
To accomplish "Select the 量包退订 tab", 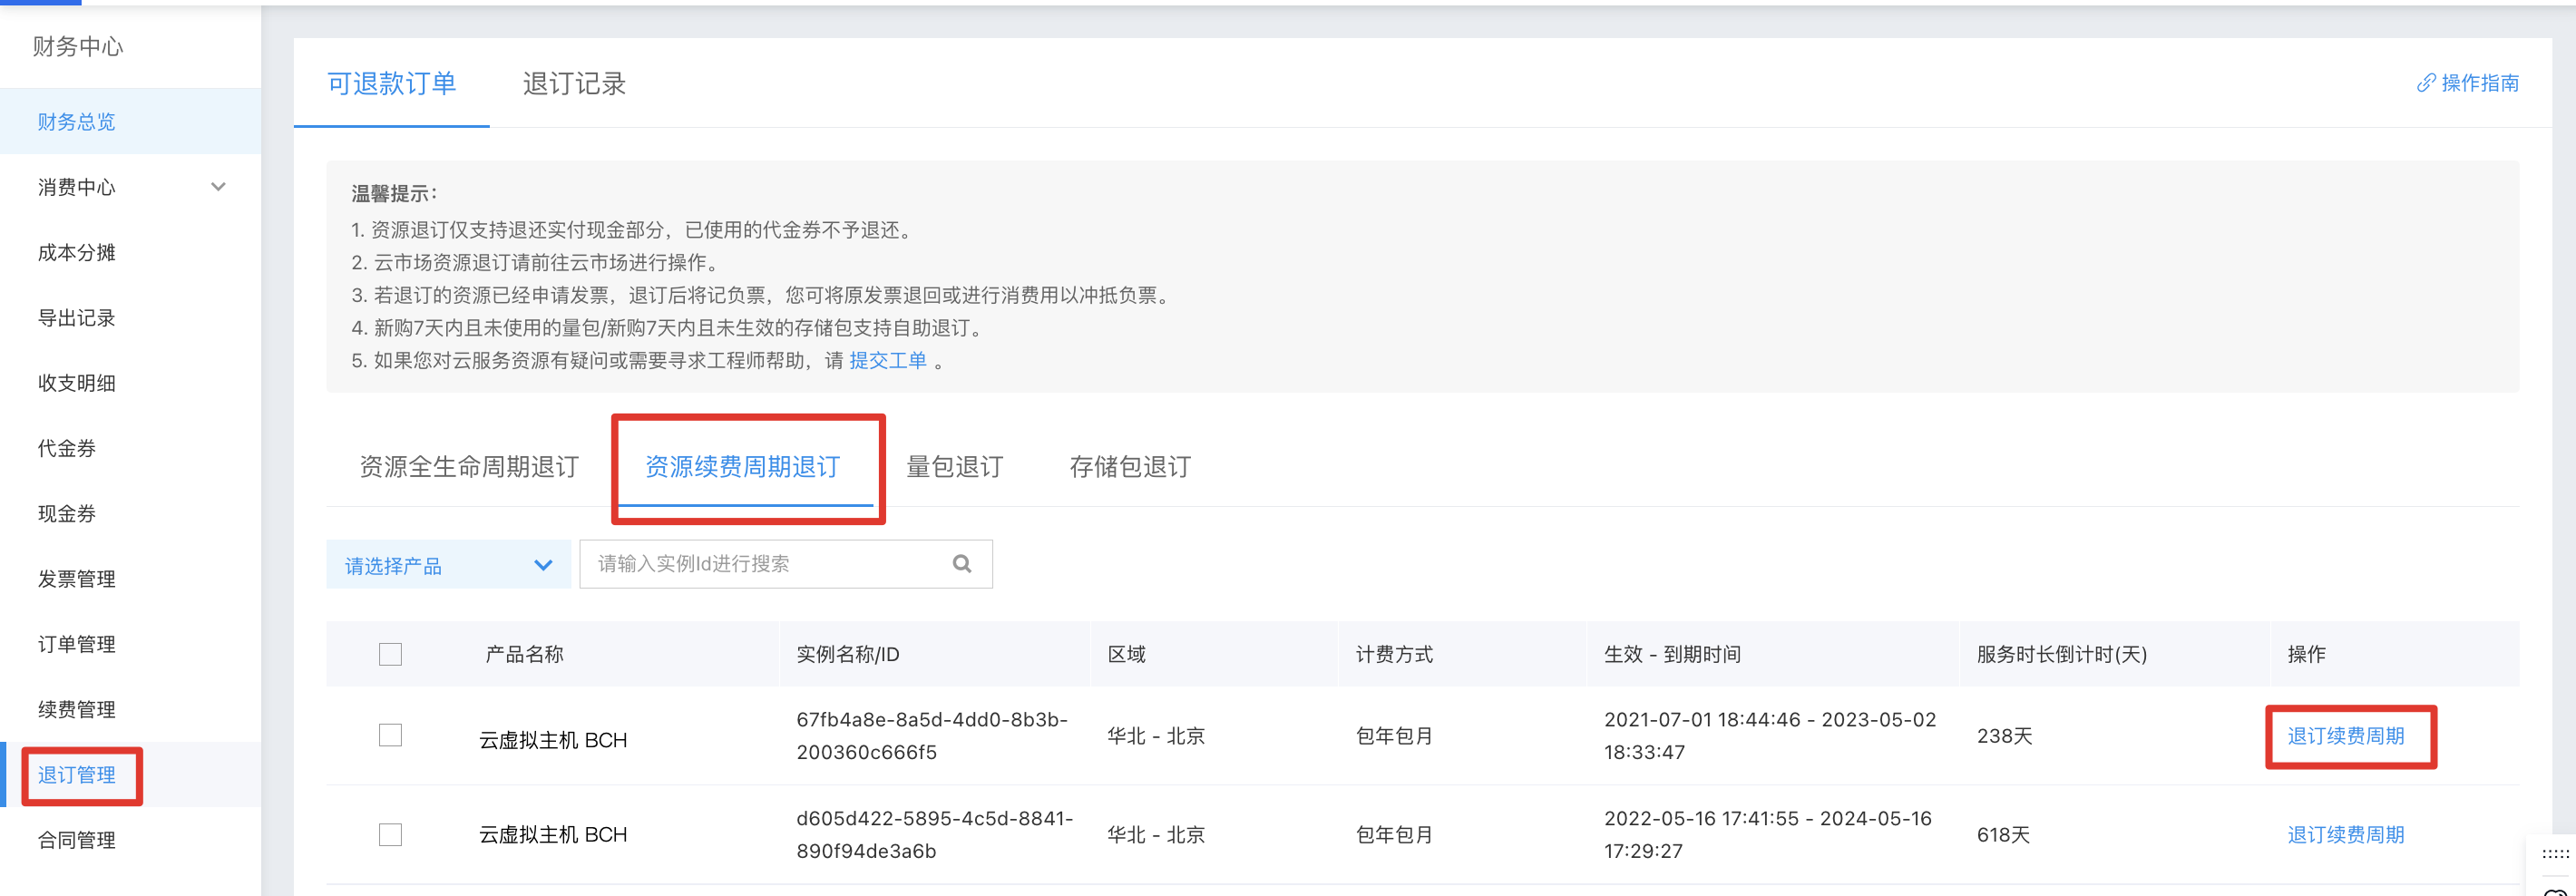I will pyautogui.click(x=955, y=467).
